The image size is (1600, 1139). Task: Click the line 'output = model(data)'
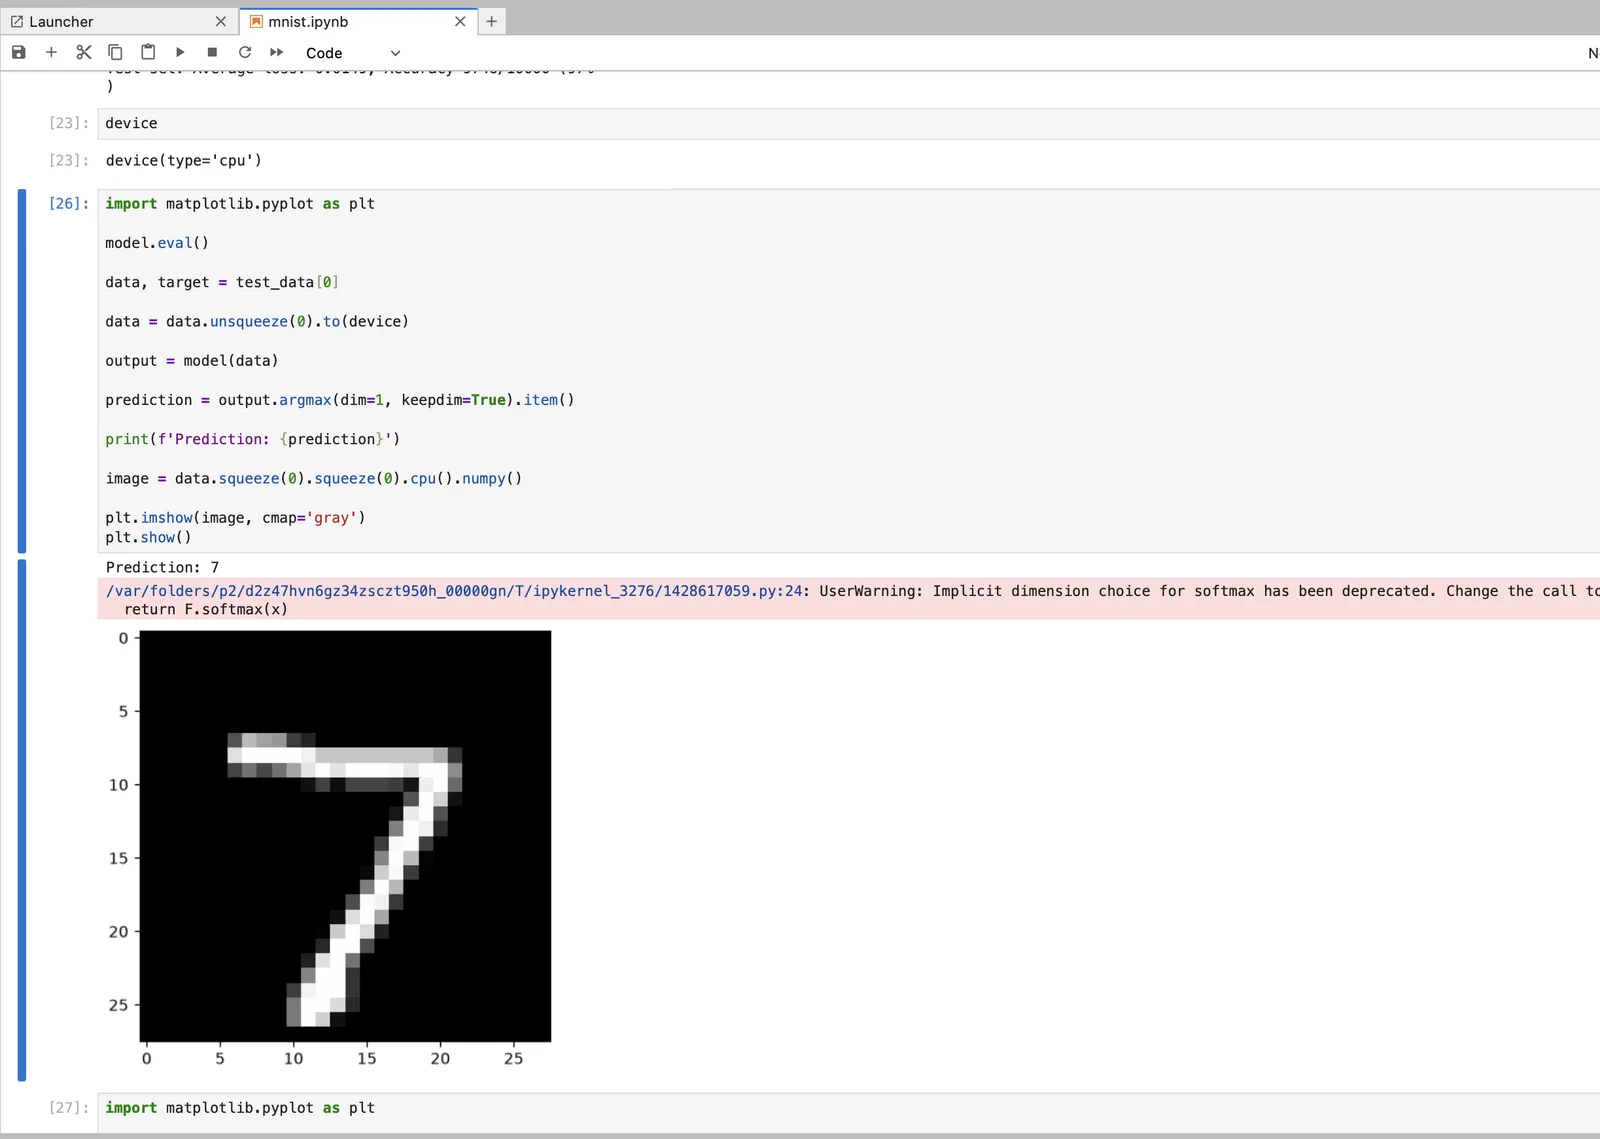(x=192, y=361)
